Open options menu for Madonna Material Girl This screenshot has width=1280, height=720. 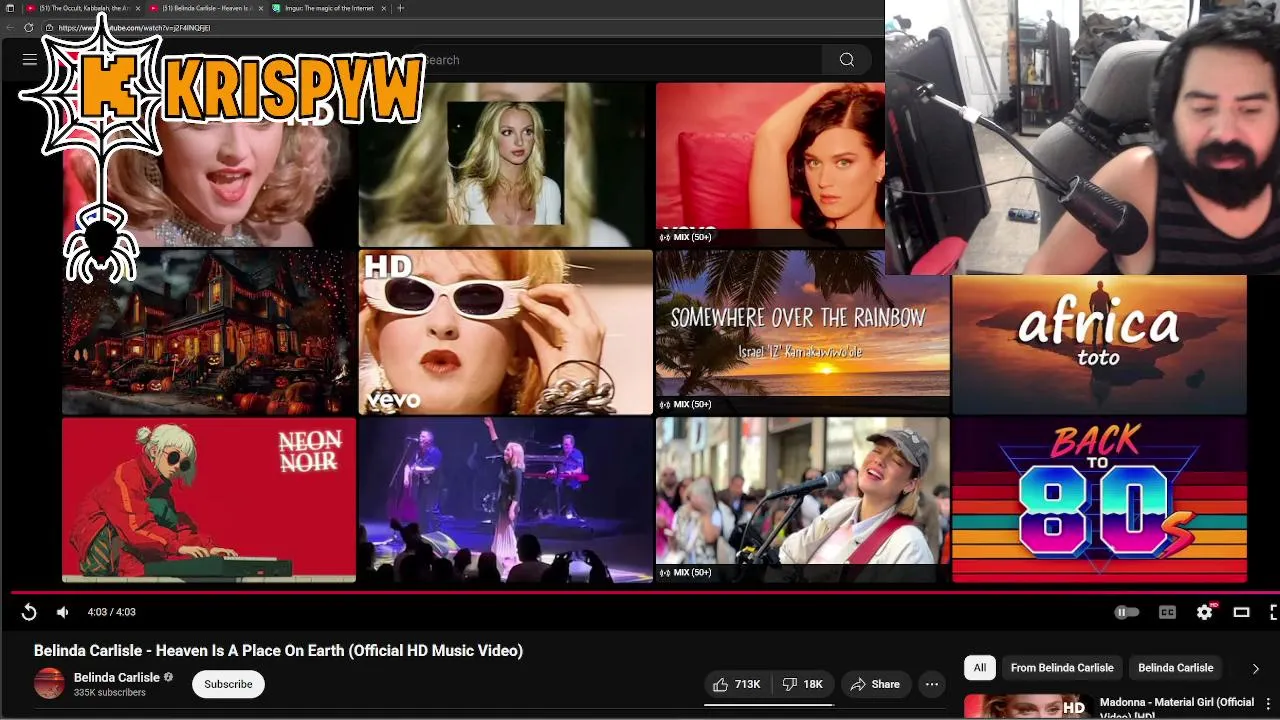pyautogui.click(x=1268, y=706)
